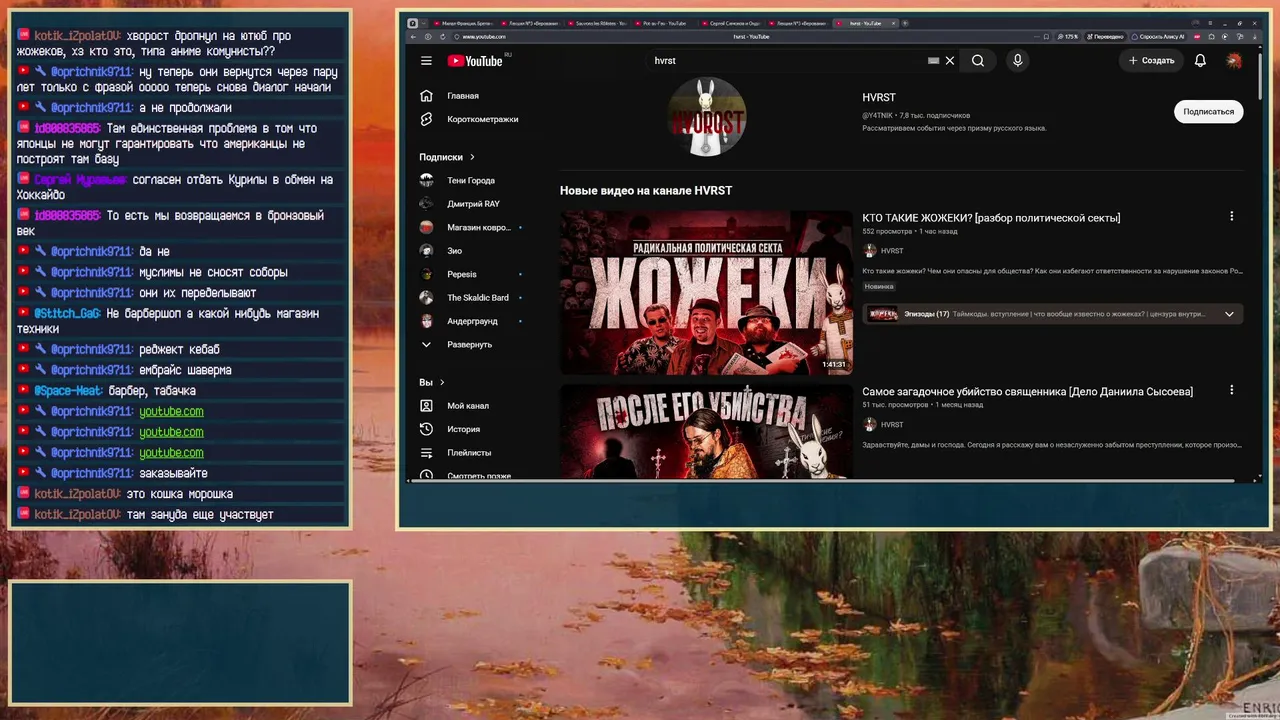
Task: Open HVRST avatar under Сысоева video
Action: pos(870,425)
